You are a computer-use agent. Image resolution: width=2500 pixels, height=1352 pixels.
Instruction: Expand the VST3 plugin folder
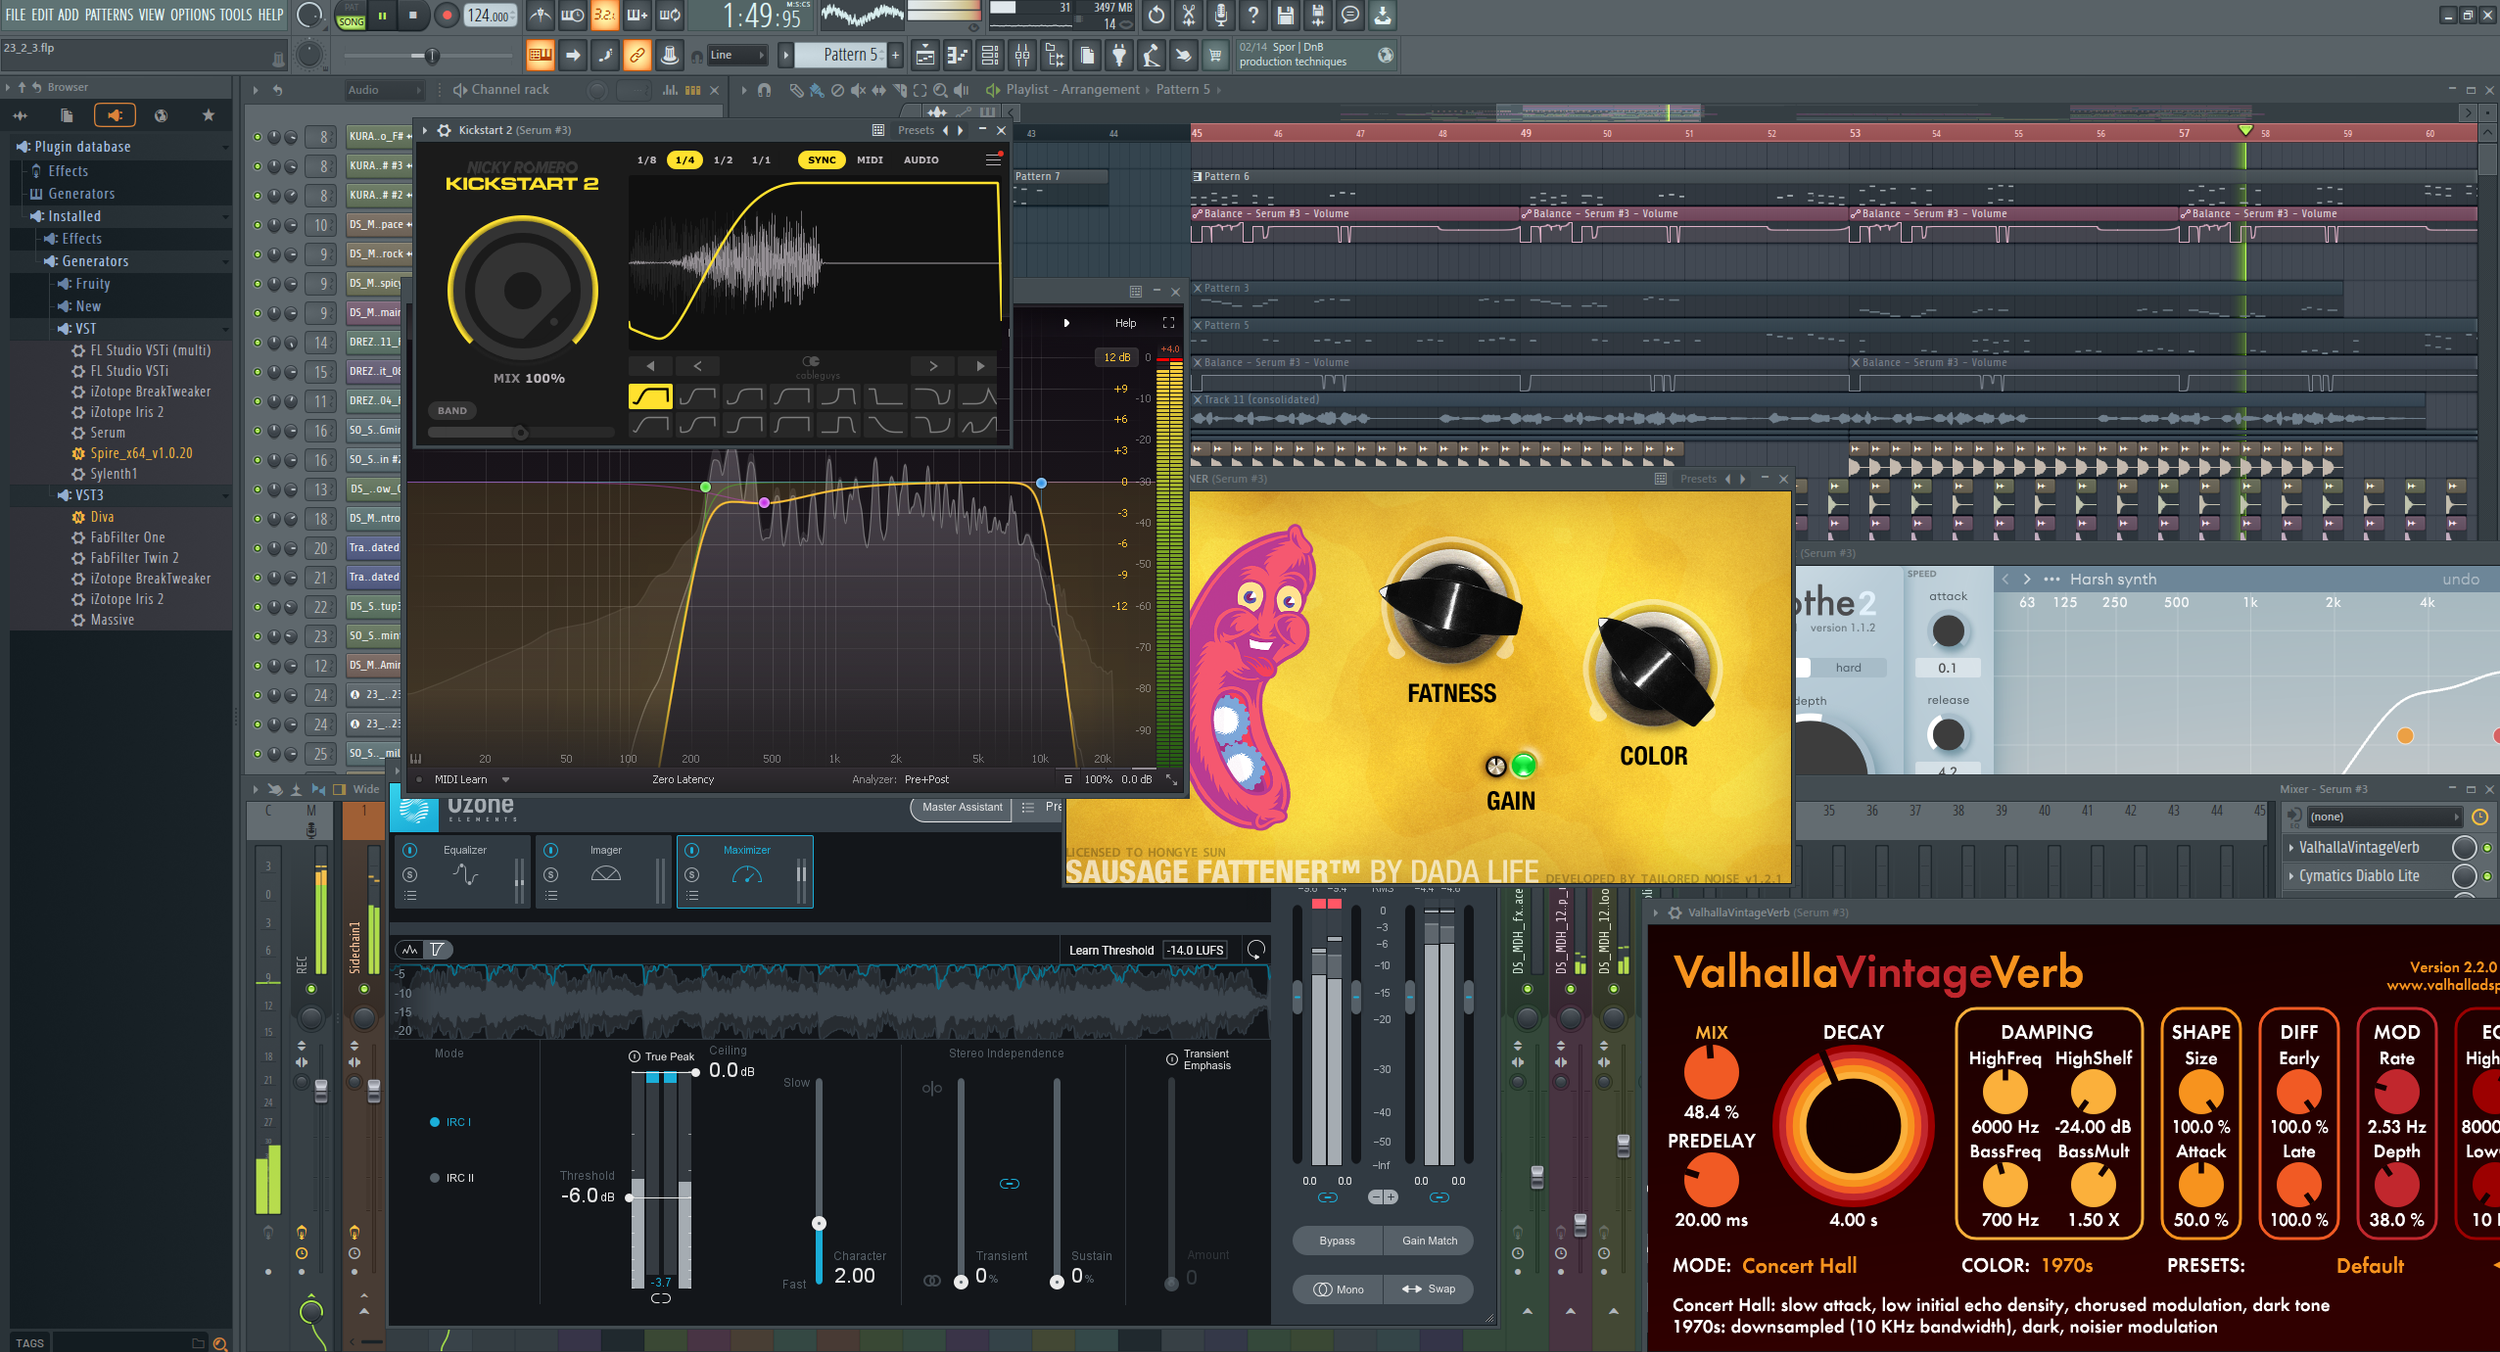click(88, 495)
